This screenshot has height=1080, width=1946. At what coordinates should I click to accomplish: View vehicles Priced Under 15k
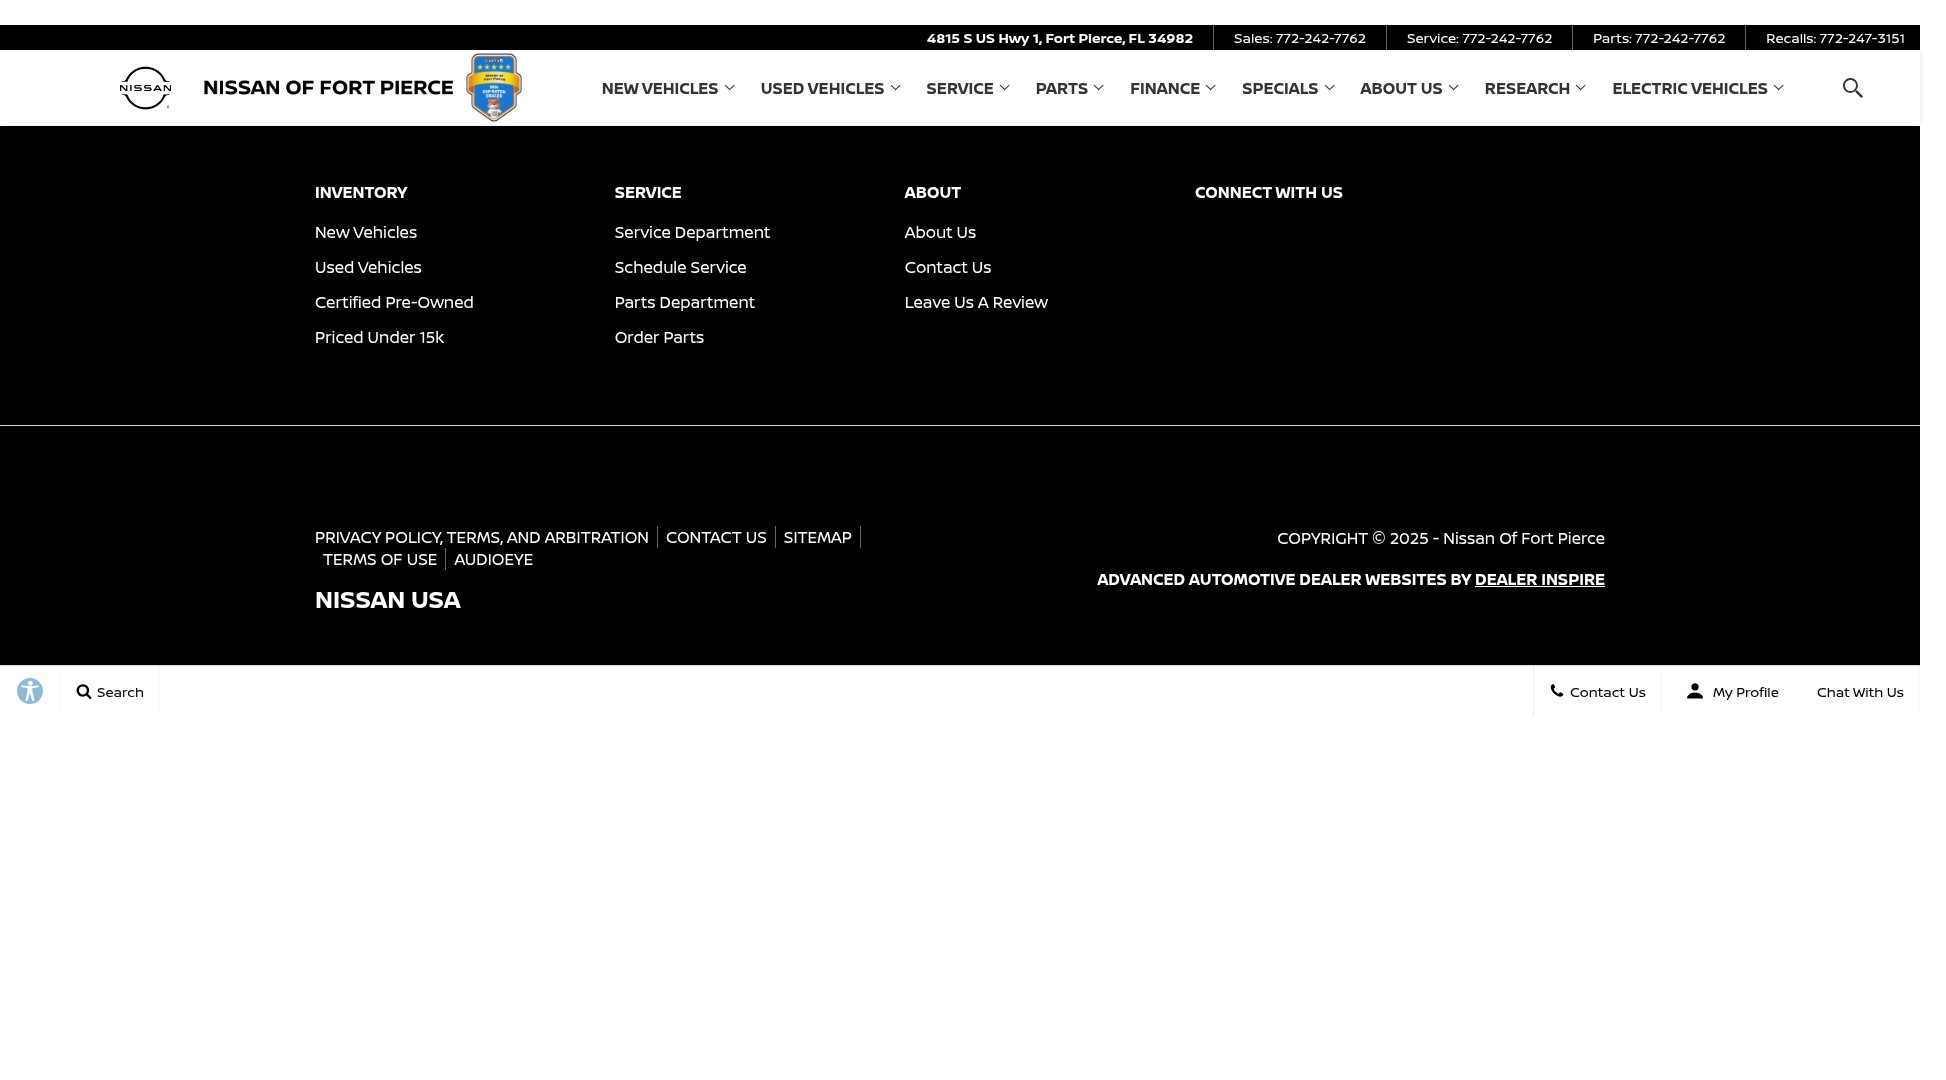(379, 337)
